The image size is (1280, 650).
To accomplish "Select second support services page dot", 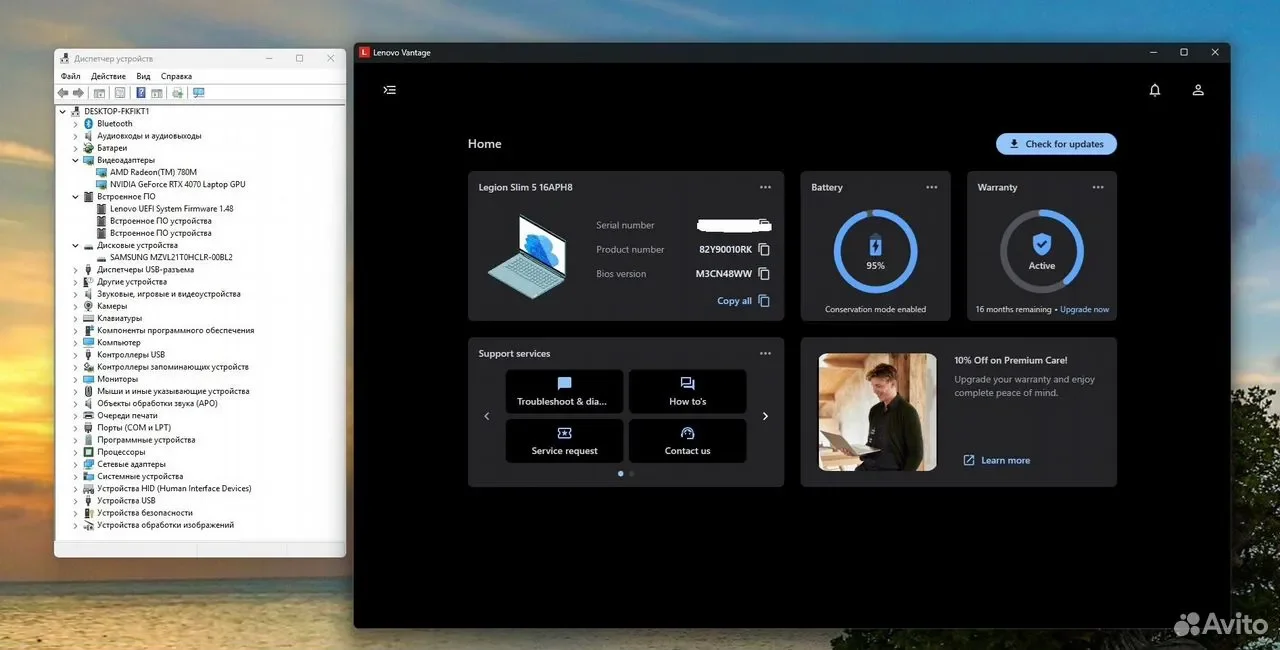I will [x=631, y=474].
